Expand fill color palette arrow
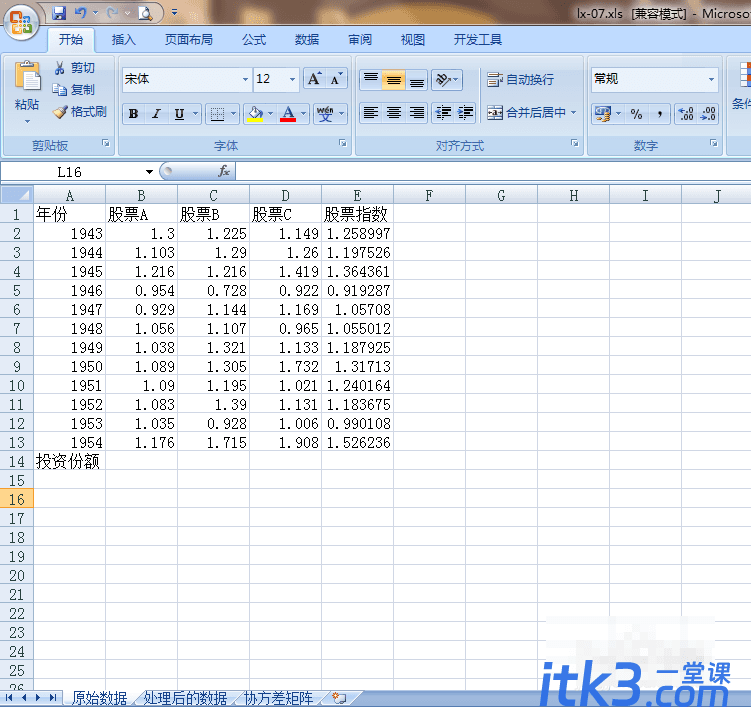 [x=271, y=114]
